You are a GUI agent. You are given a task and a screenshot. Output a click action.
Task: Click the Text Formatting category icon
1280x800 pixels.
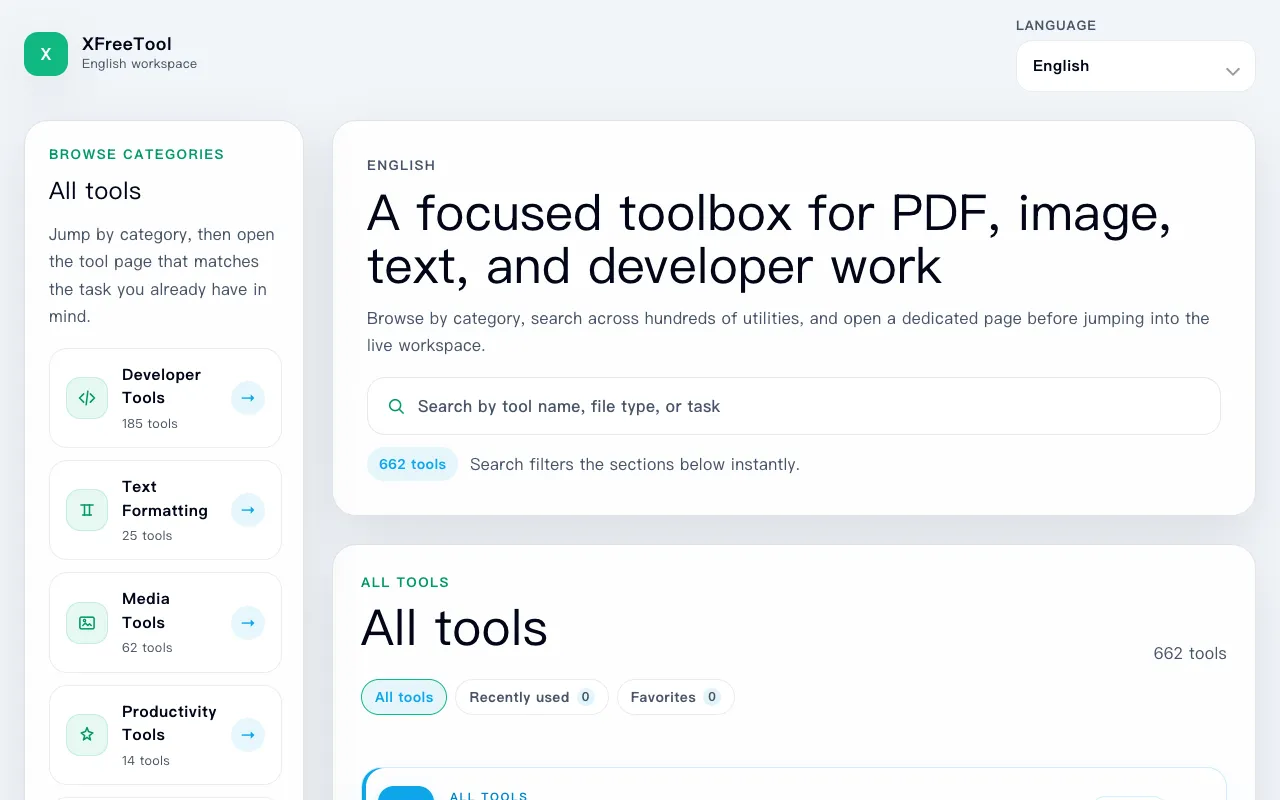pos(87,510)
